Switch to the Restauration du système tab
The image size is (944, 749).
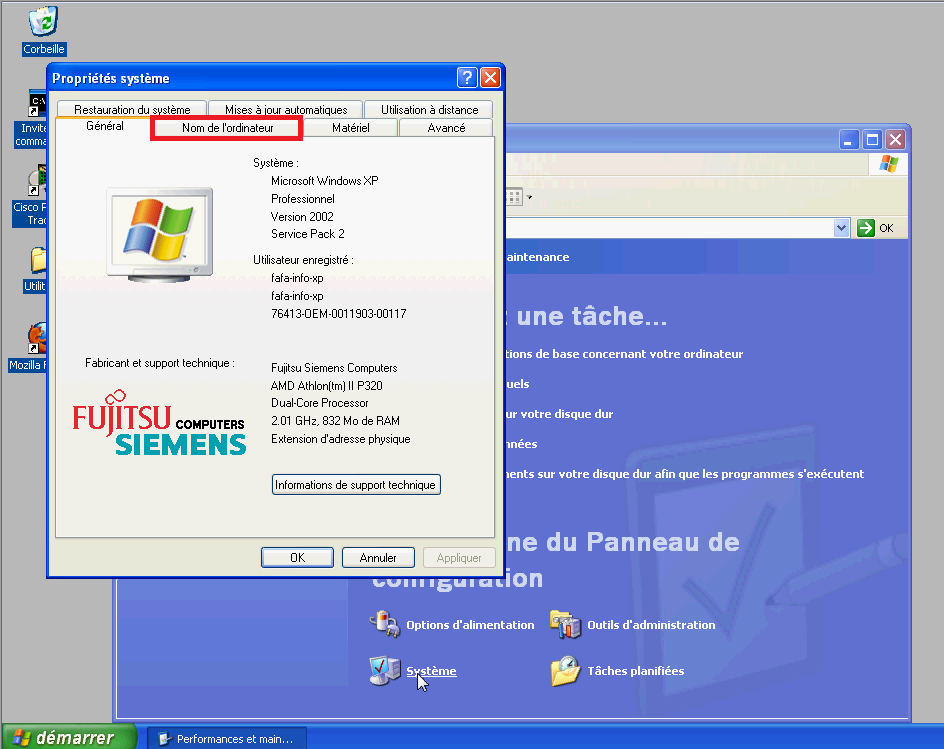[x=132, y=110]
